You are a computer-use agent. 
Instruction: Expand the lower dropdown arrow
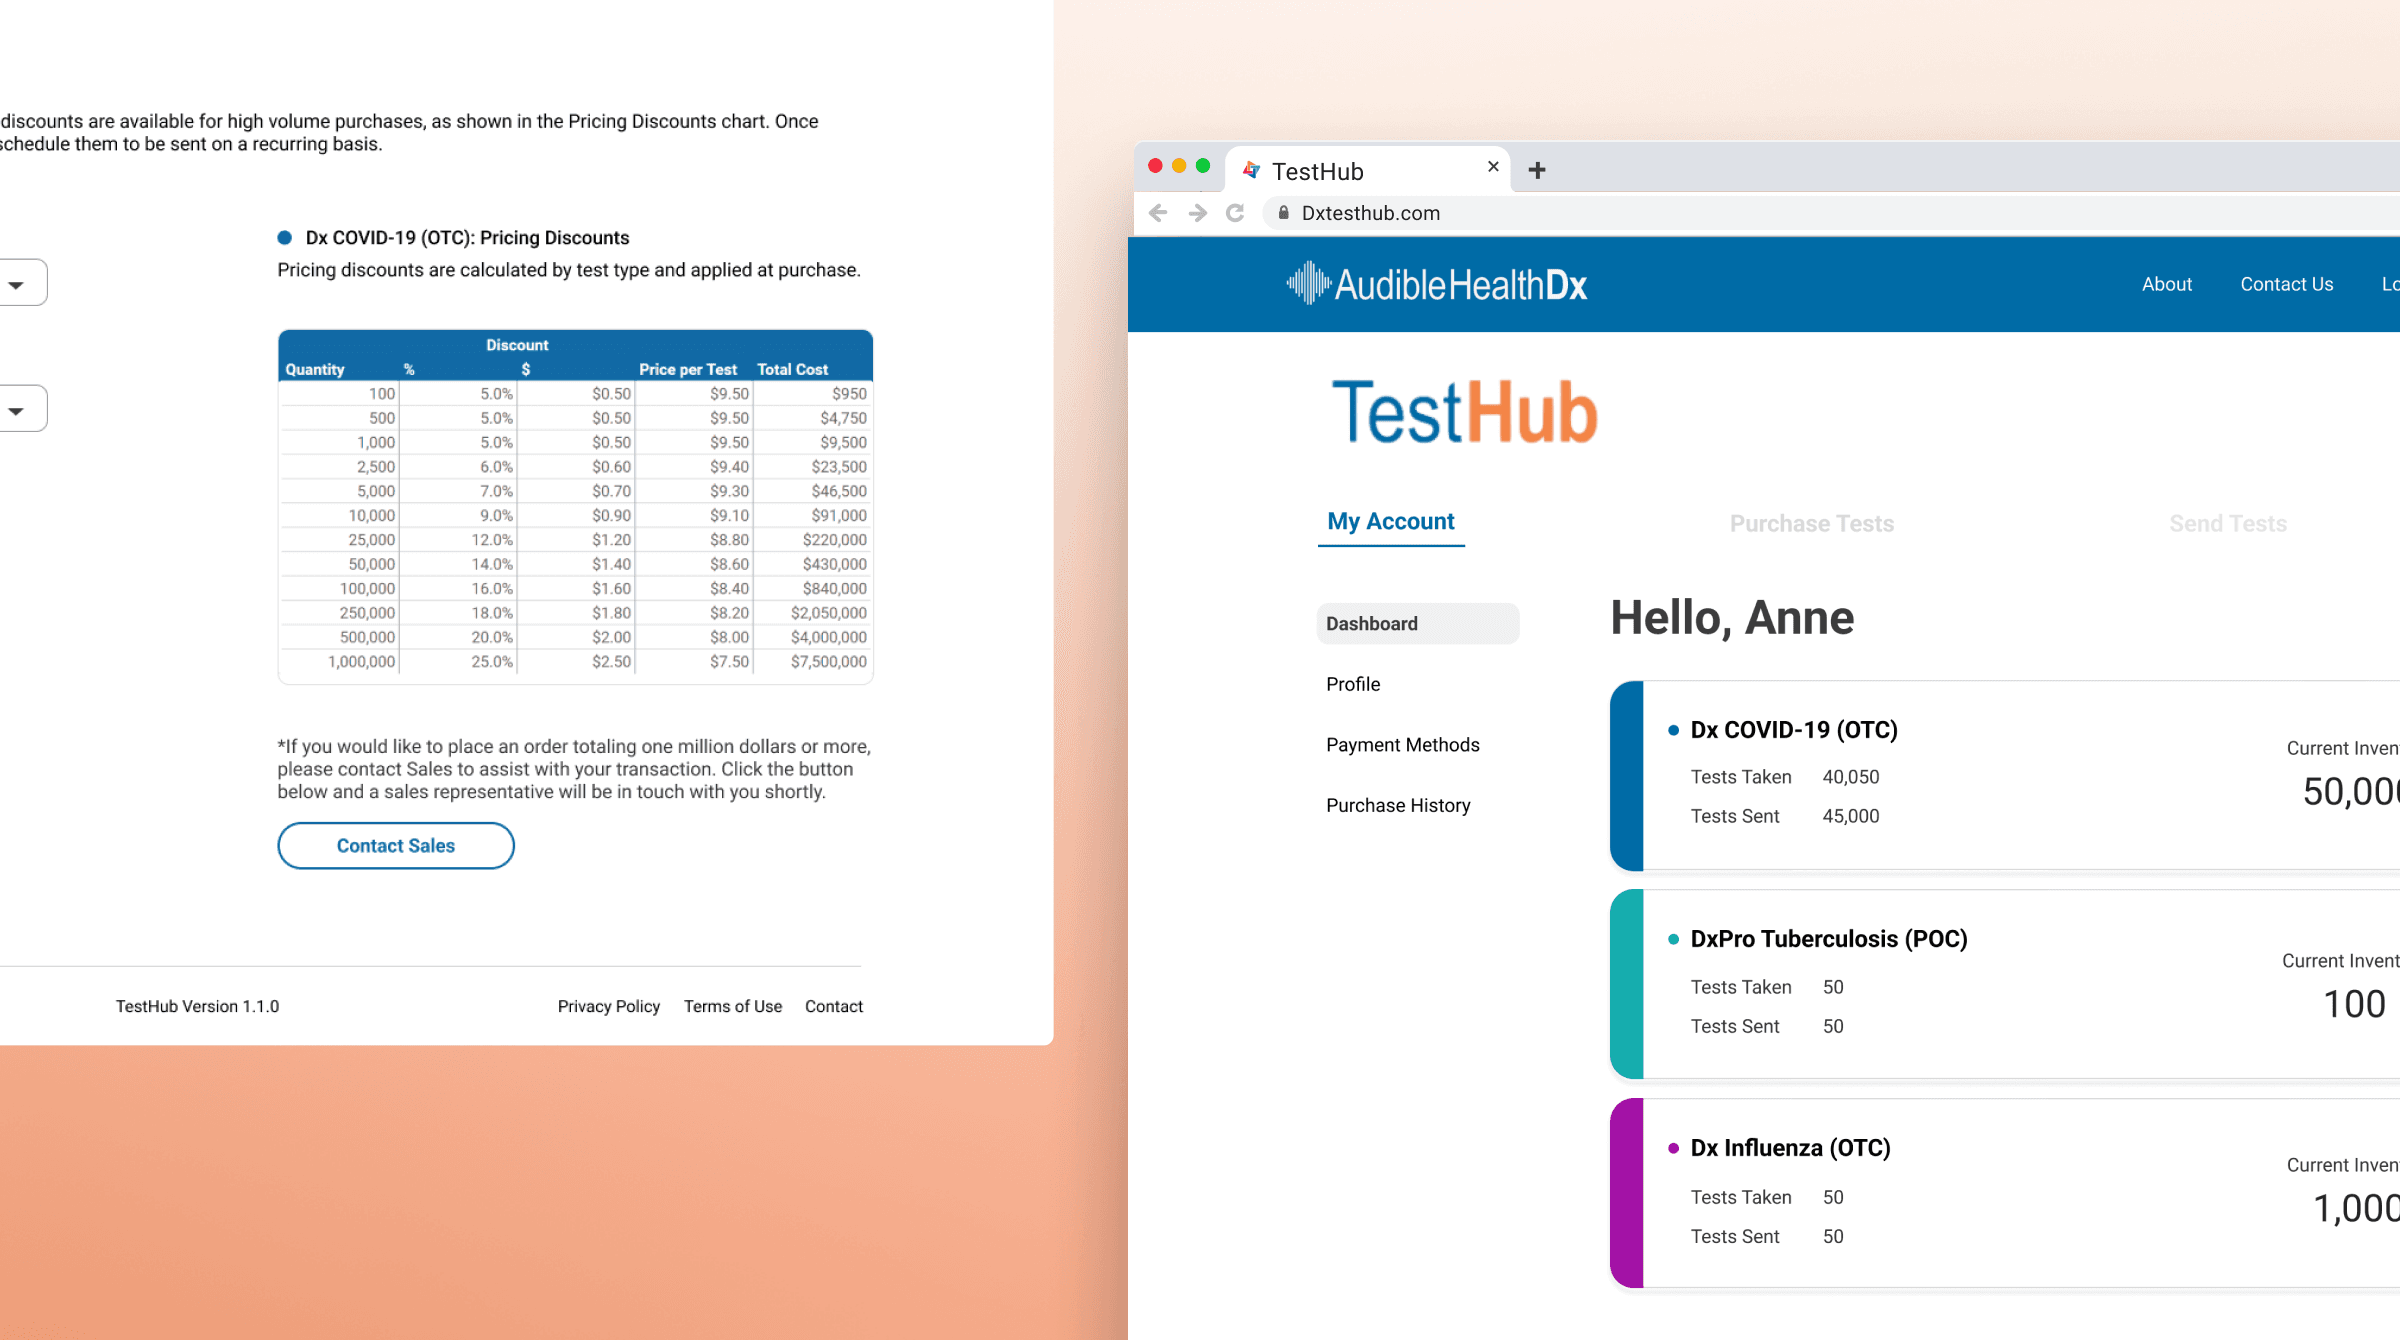point(17,410)
